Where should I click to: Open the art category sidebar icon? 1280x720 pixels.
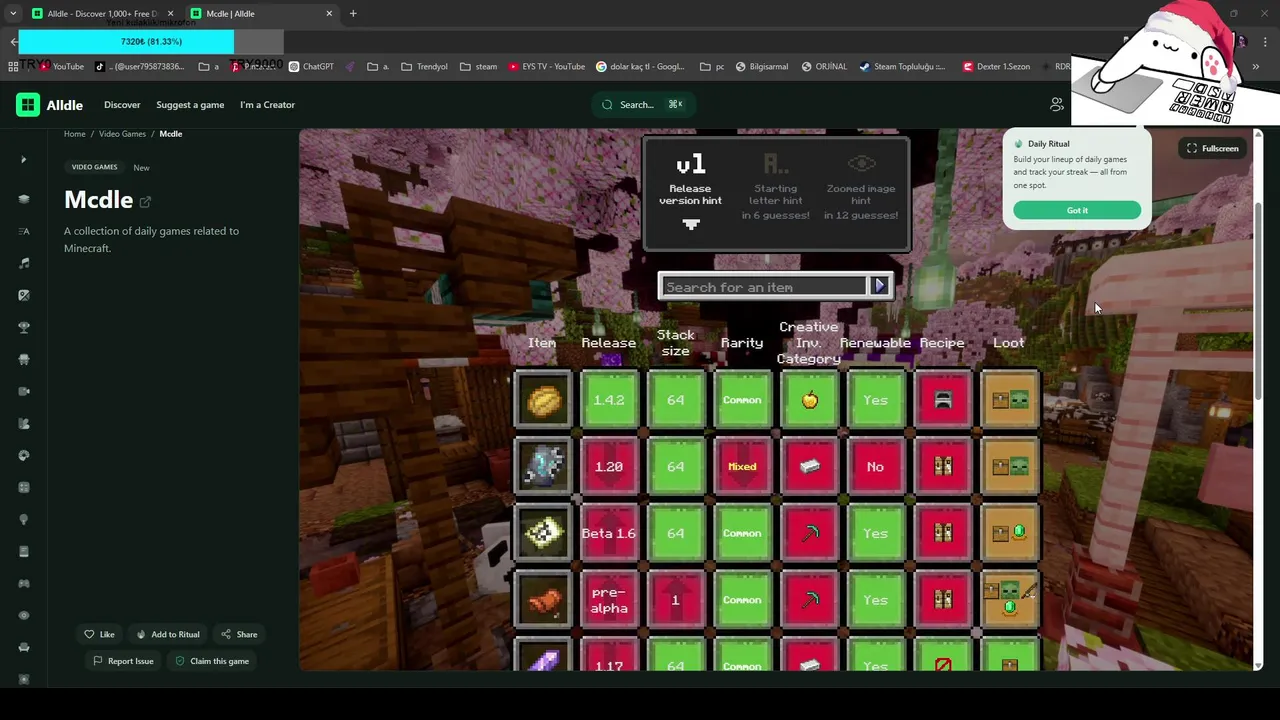[24, 295]
